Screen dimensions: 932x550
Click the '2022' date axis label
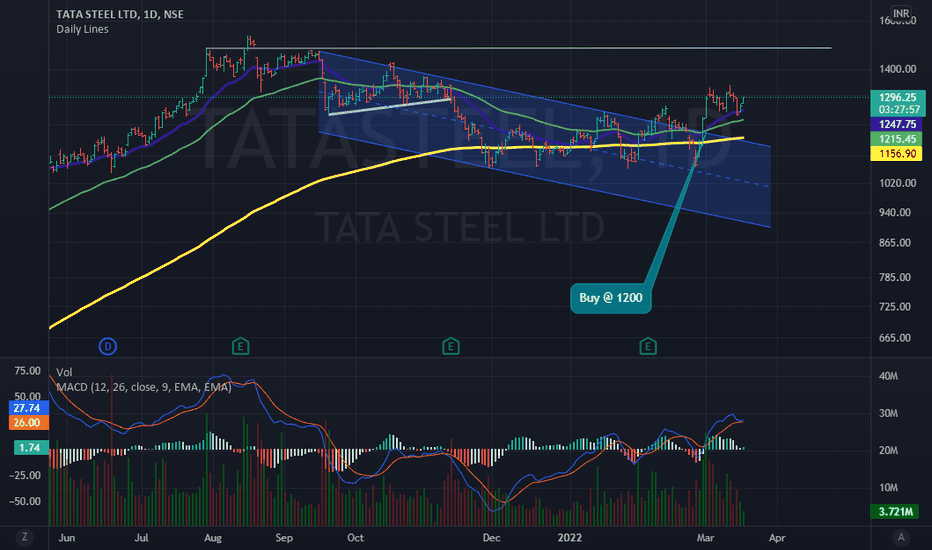569,538
